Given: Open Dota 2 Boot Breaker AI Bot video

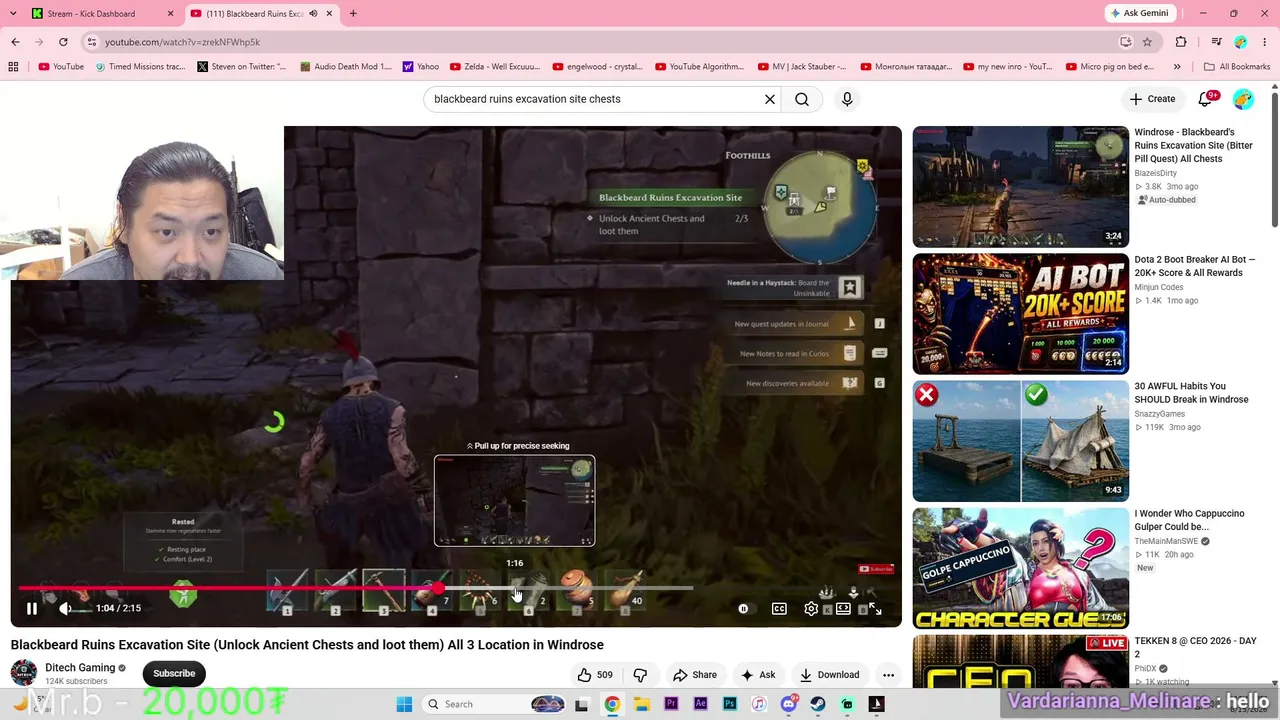Looking at the screenshot, I should coord(1020,313).
